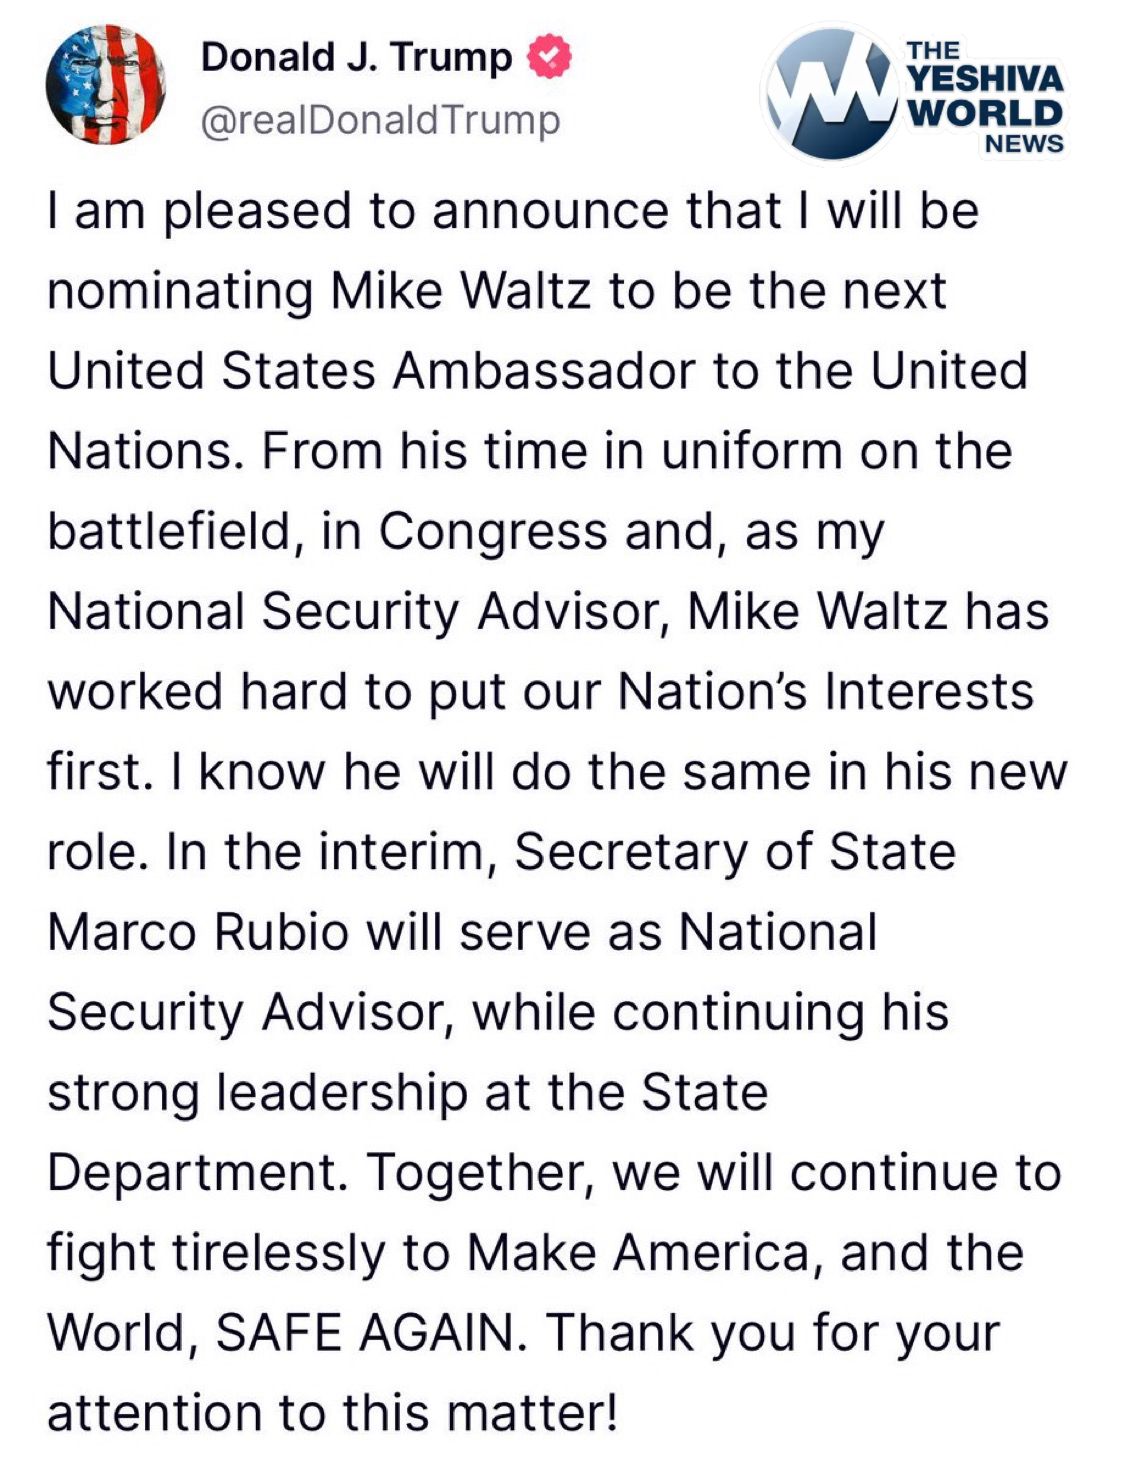Click the word "leadership" in the post
The image size is (1125, 1463).
pyautogui.click(x=342, y=1093)
